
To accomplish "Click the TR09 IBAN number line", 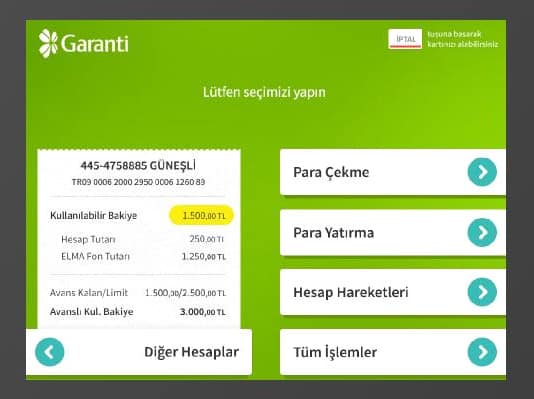I will pos(138,182).
